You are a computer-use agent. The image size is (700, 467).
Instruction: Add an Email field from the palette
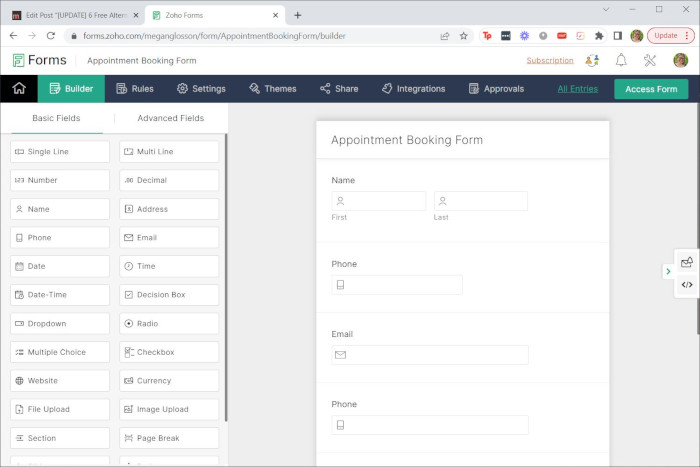pyautogui.click(x=169, y=238)
